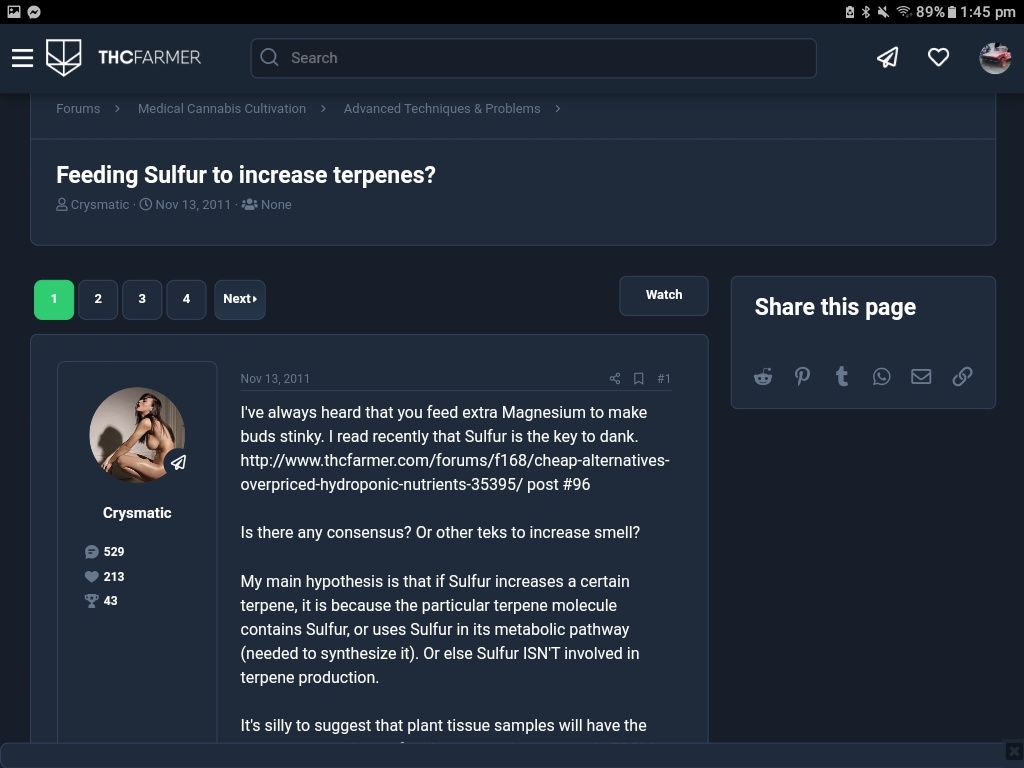1024x768 pixels.
Task: Tap the Wi-Fi status icon
Action: [904, 12]
